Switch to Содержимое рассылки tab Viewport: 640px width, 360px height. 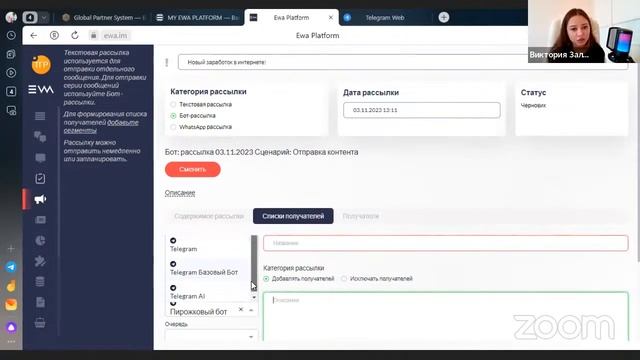(209, 216)
